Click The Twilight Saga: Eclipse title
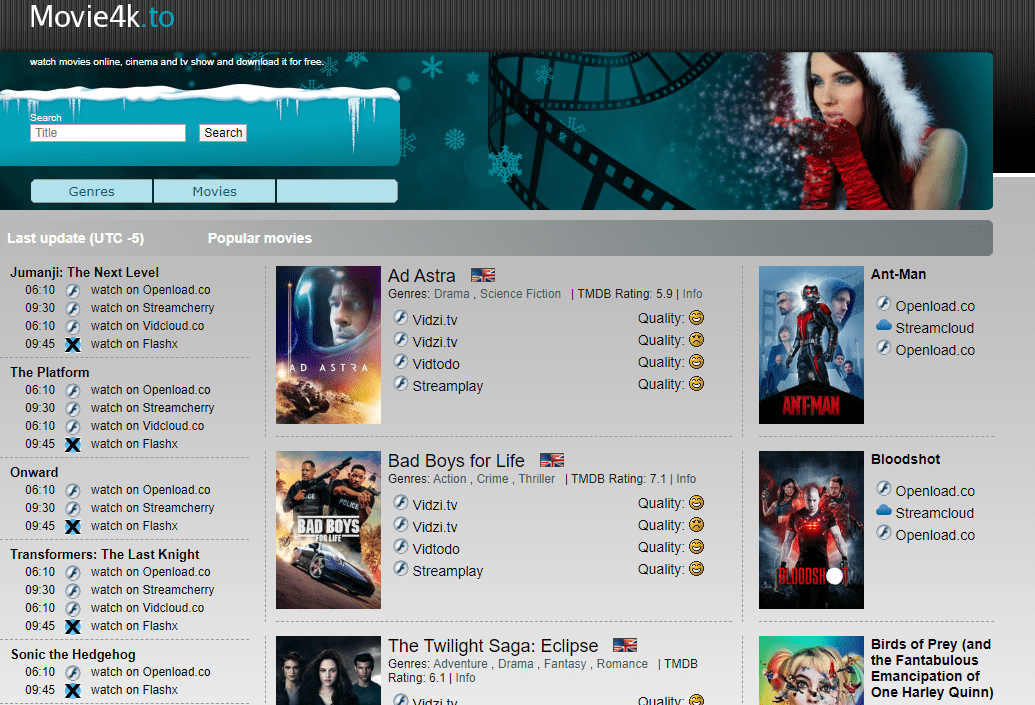This screenshot has width=1035, height=705. point(493,646)
